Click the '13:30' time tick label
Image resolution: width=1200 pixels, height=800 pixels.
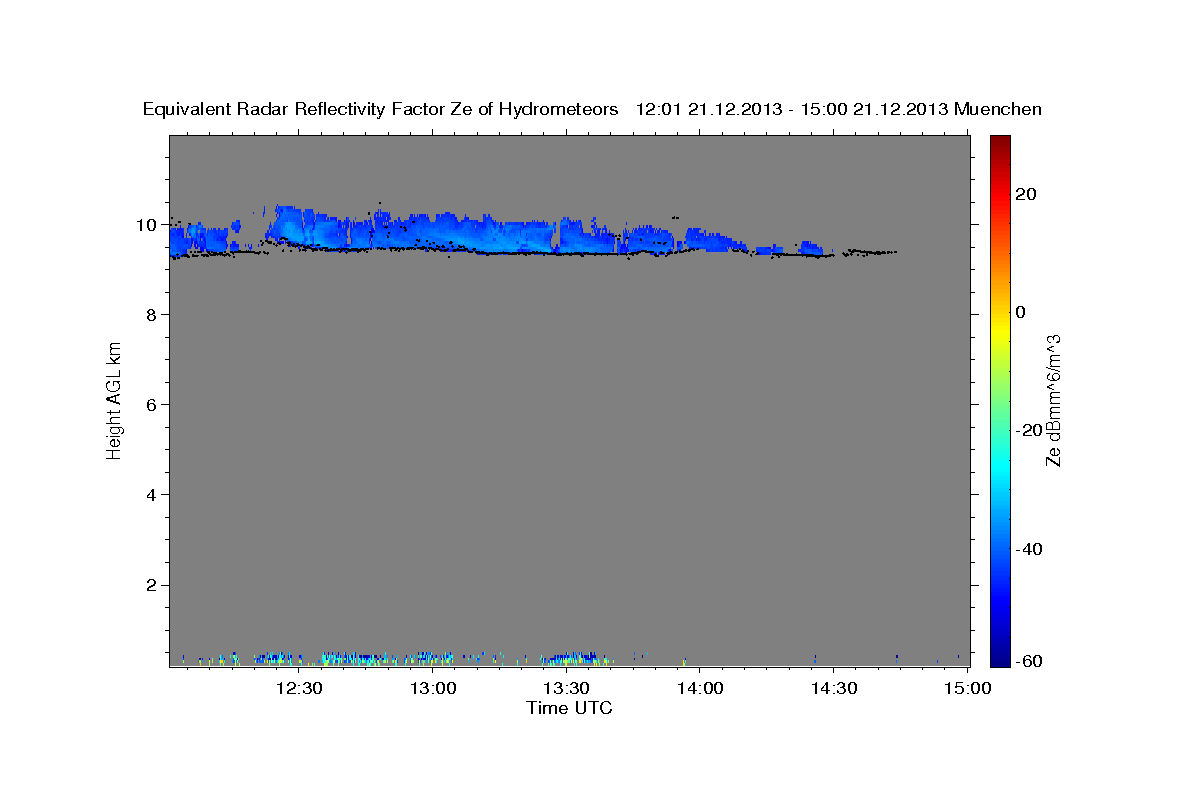tap(566, 688)
